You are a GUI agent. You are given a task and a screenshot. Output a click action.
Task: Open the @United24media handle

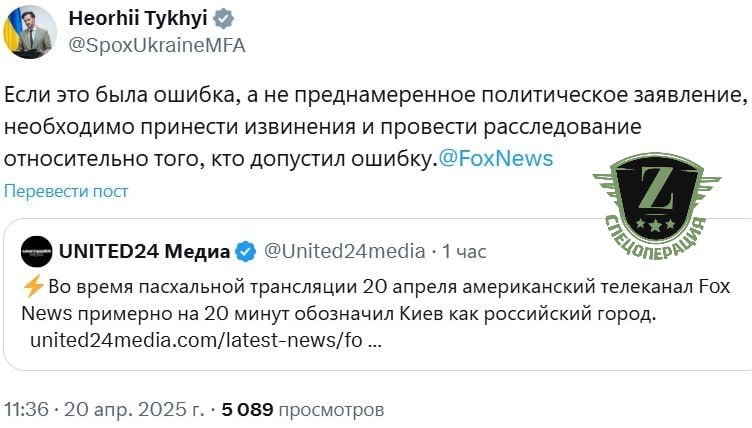pos(344,250)
